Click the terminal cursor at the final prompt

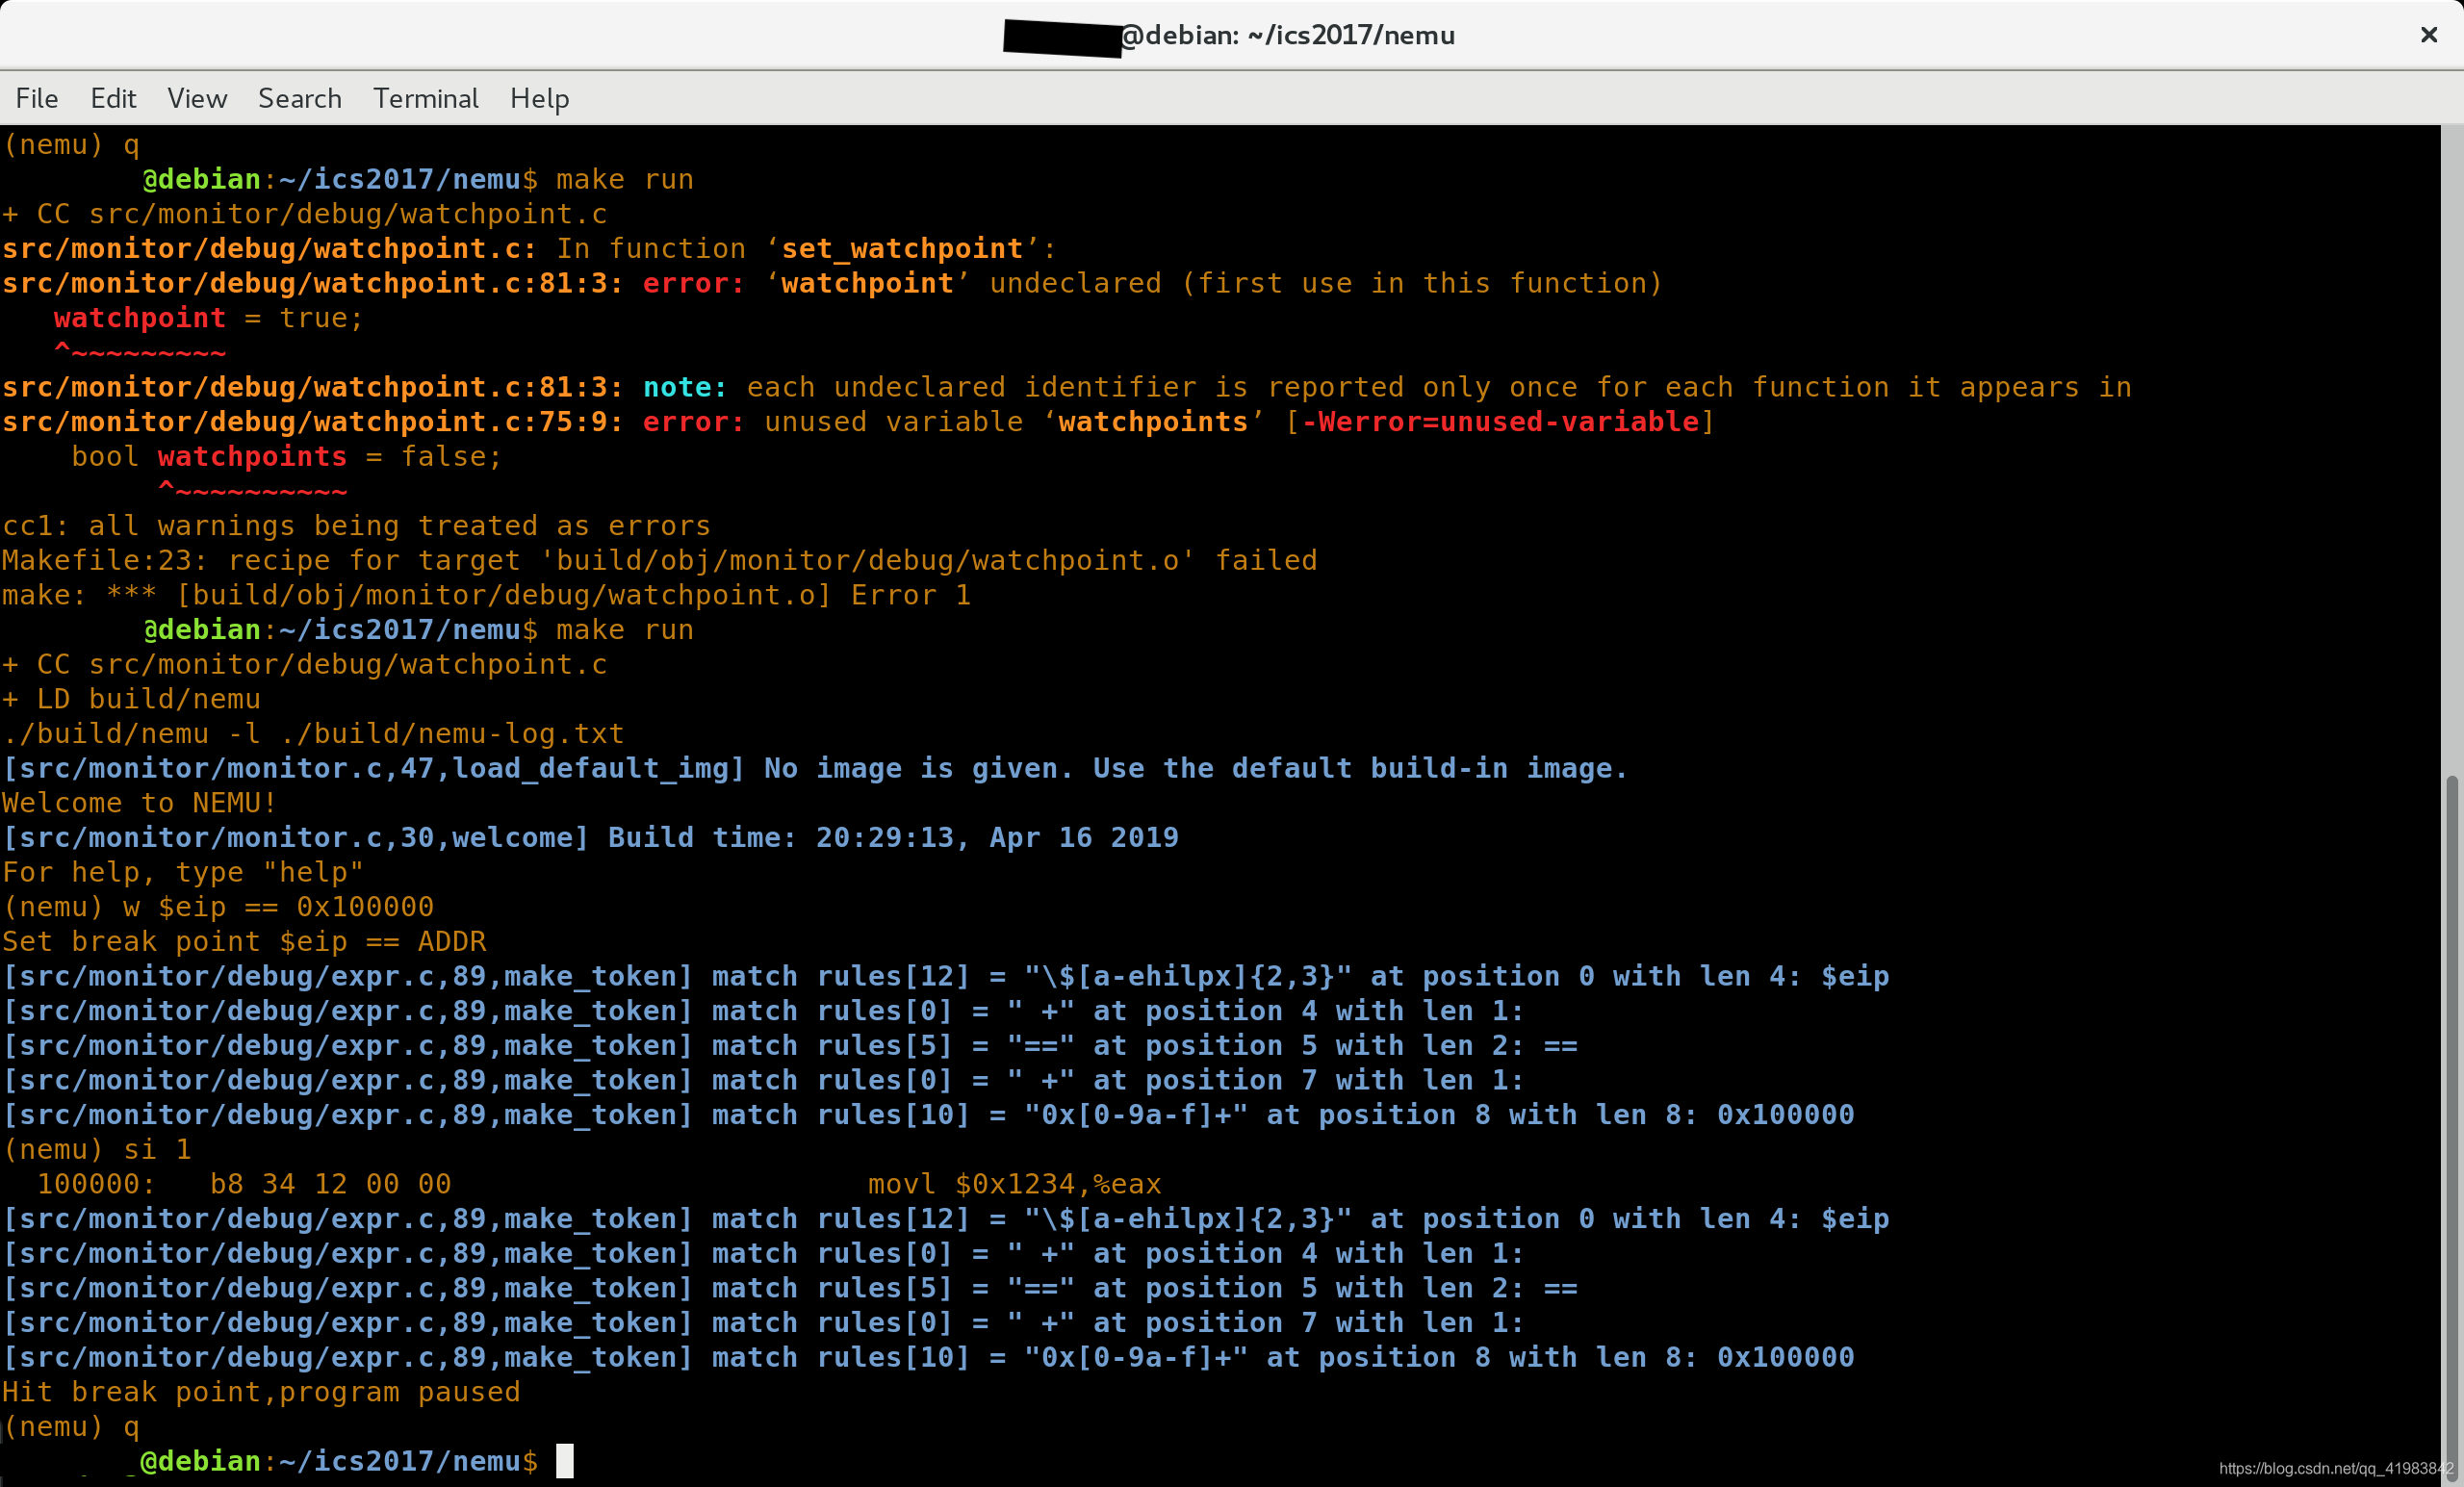click(565, 1461)
